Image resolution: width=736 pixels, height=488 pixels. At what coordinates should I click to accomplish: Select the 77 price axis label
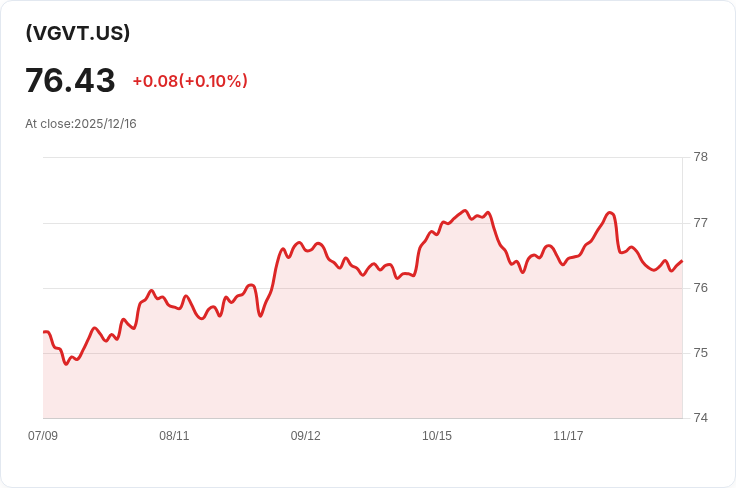700,222
